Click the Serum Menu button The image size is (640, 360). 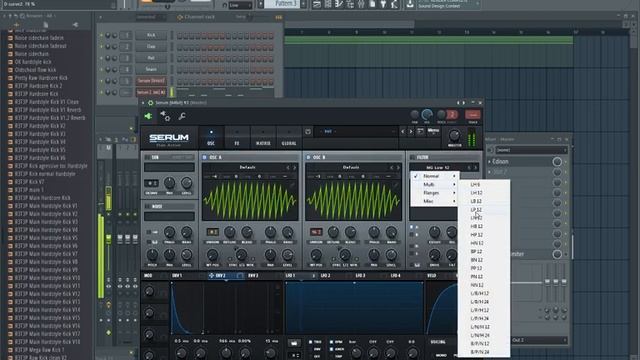[x=433, y=131]
